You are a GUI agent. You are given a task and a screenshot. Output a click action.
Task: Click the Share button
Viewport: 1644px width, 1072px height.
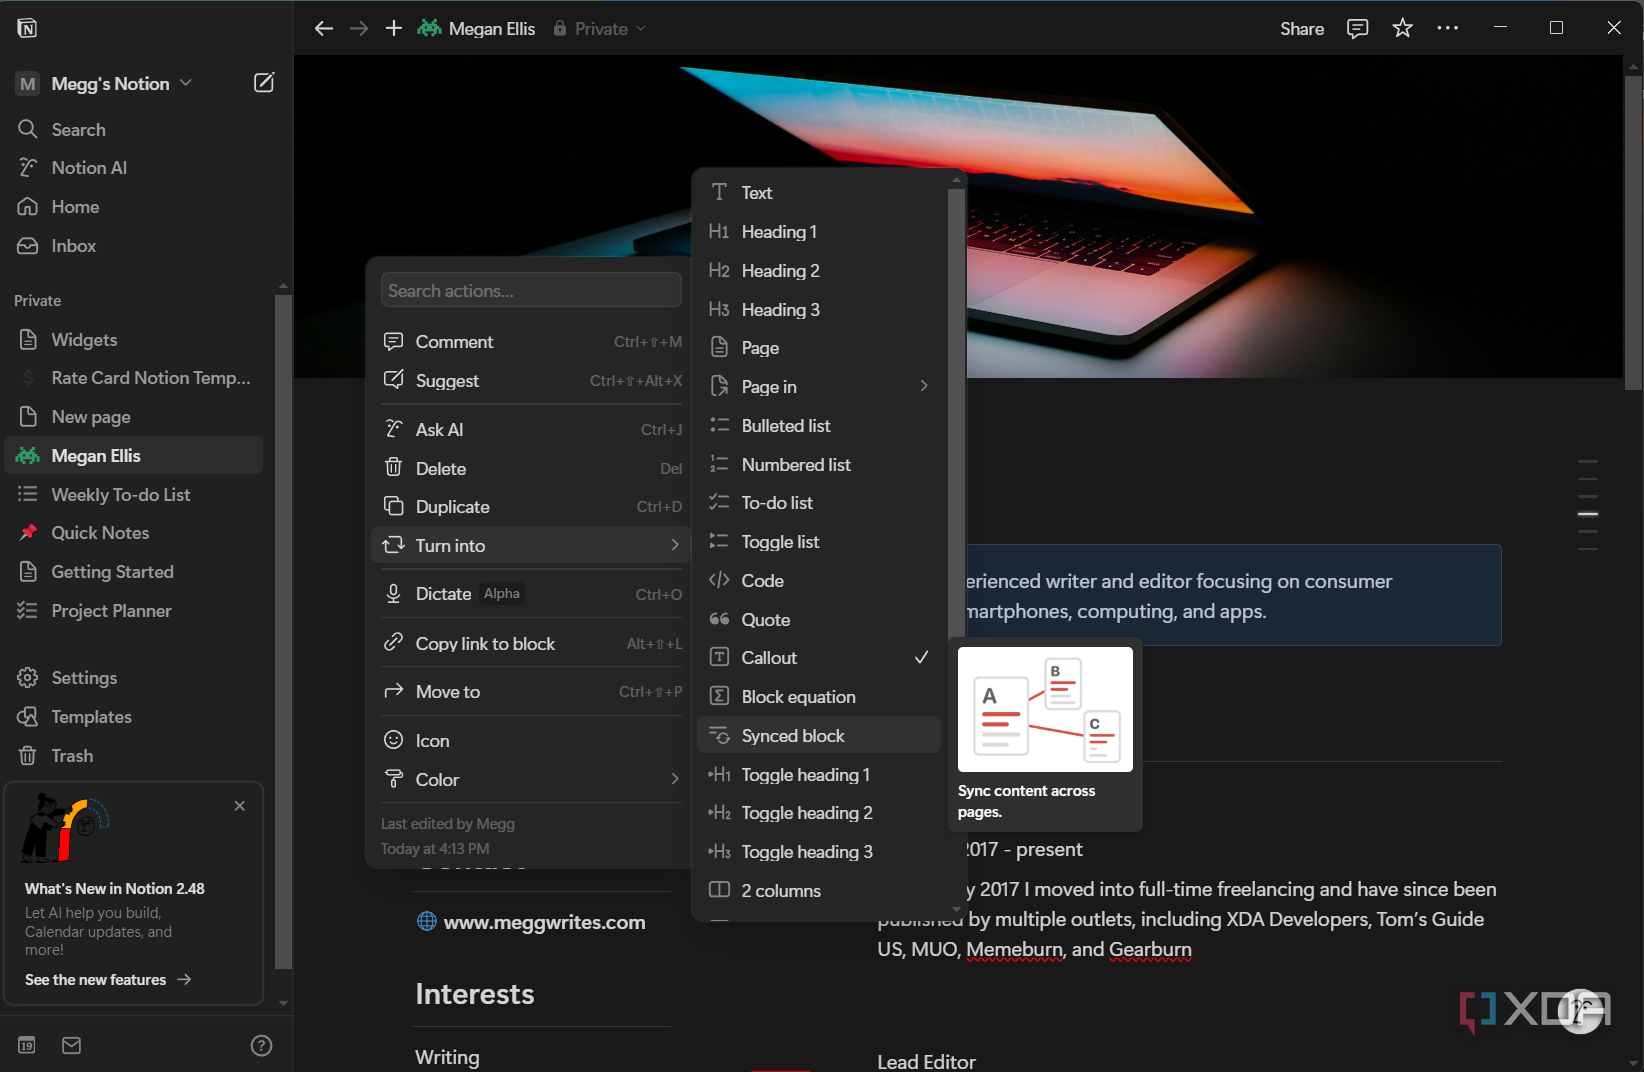point(1302,29)
